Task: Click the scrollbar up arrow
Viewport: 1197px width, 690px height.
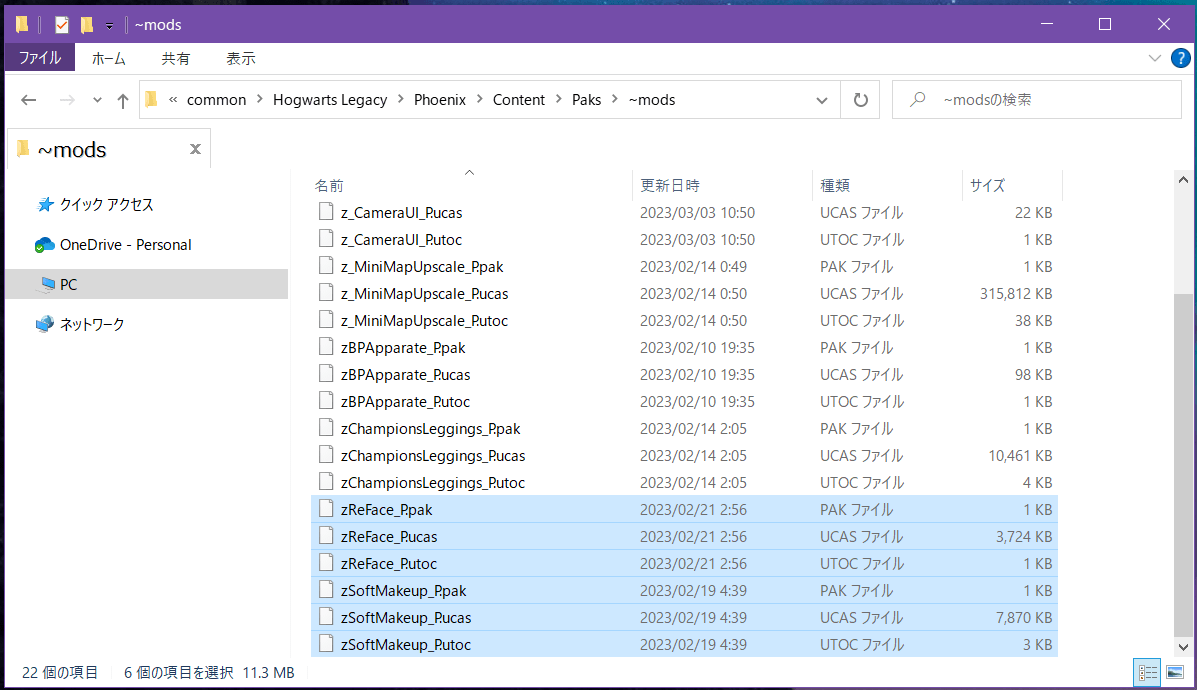Action: pyautogui.click(x=1182, y=180)
